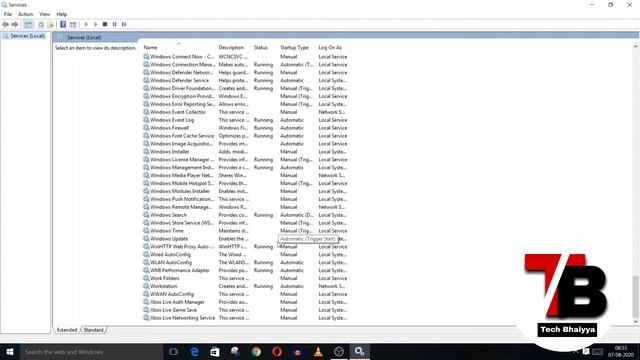Open the Help toolbar icon
Image resolution: width=640 pixels, height=360 pixels.
(63, 24)
